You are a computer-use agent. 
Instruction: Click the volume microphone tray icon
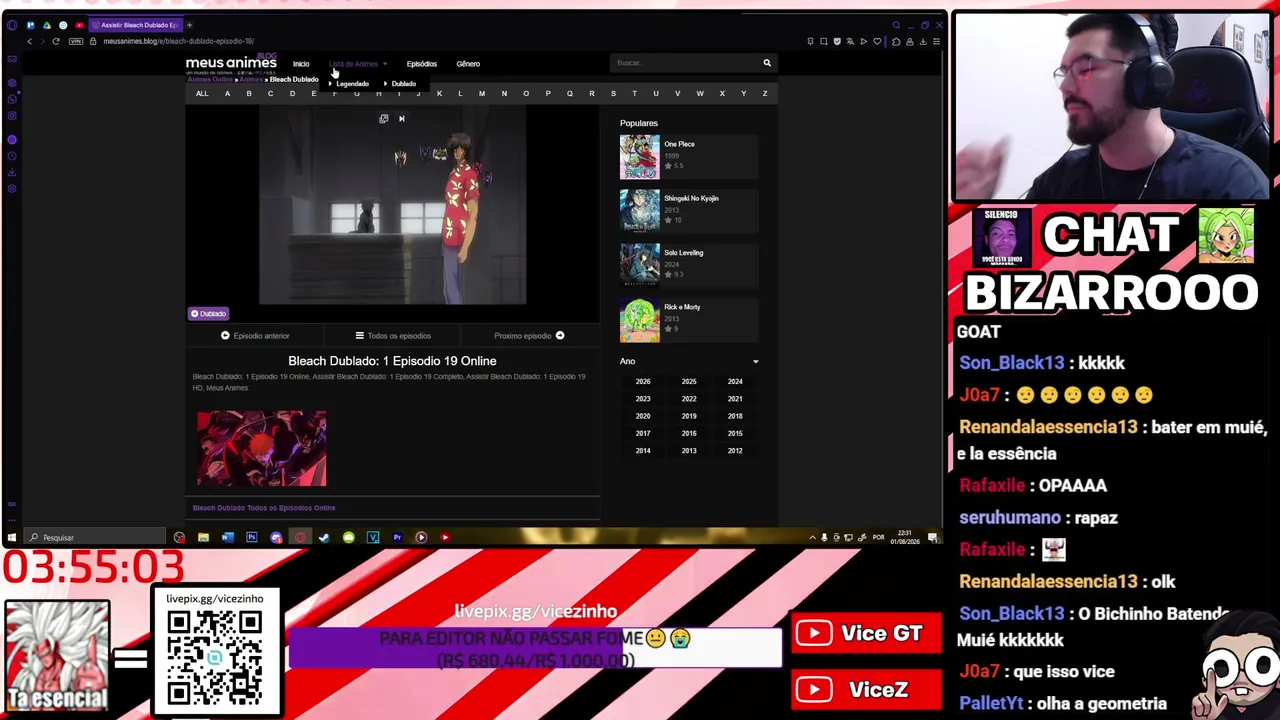tap(824, 537)
